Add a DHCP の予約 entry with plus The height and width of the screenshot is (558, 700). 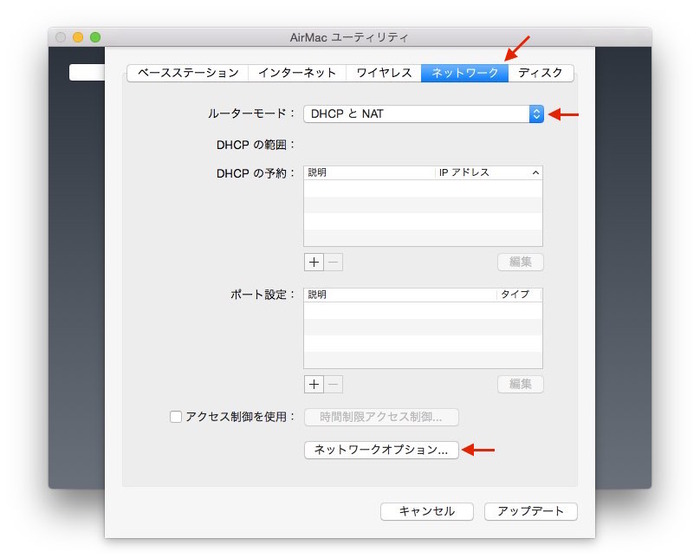tap(314, 262)
